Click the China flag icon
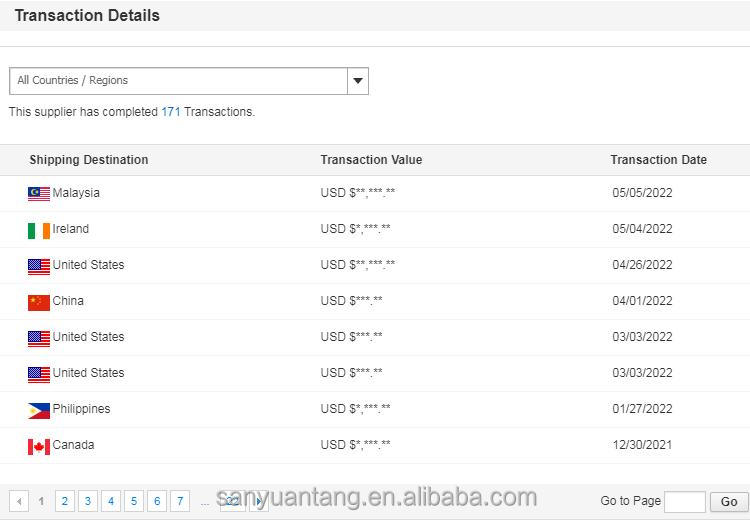The width and height of the screenshot is (750, 520). pos(39,302)
